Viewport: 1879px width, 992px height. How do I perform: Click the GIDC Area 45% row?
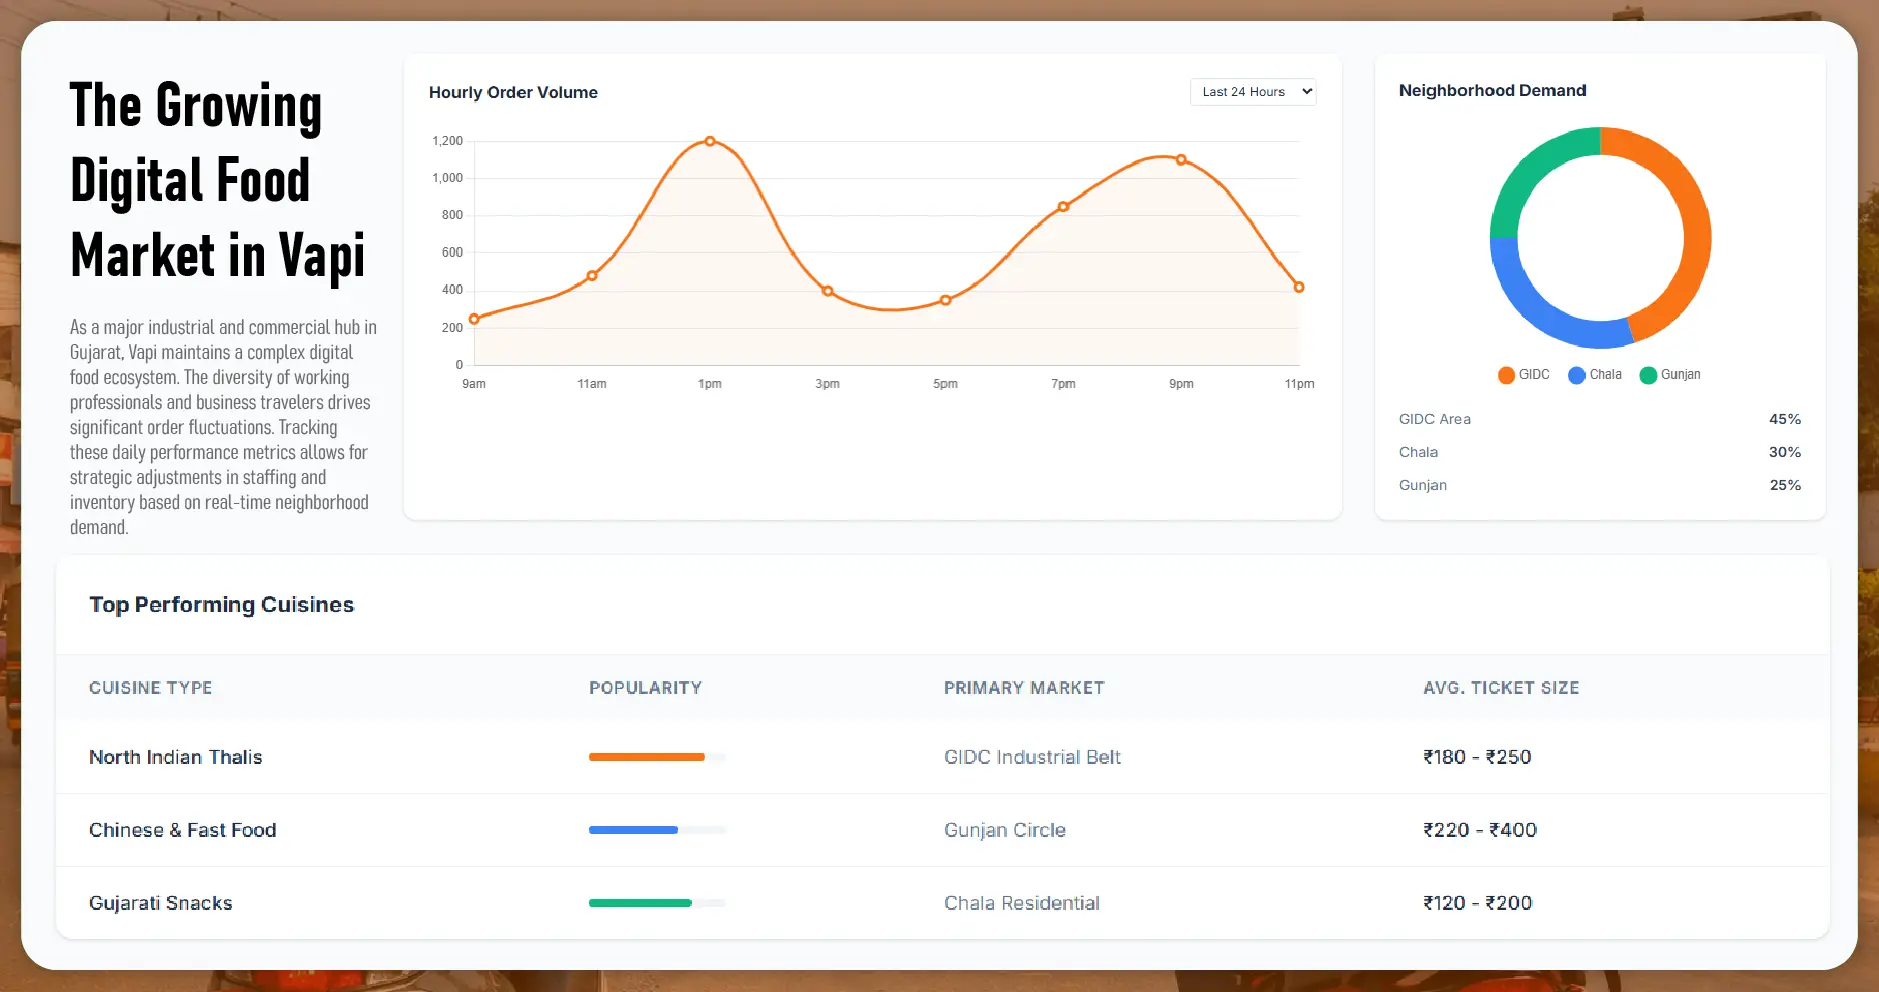[1599, 419]
